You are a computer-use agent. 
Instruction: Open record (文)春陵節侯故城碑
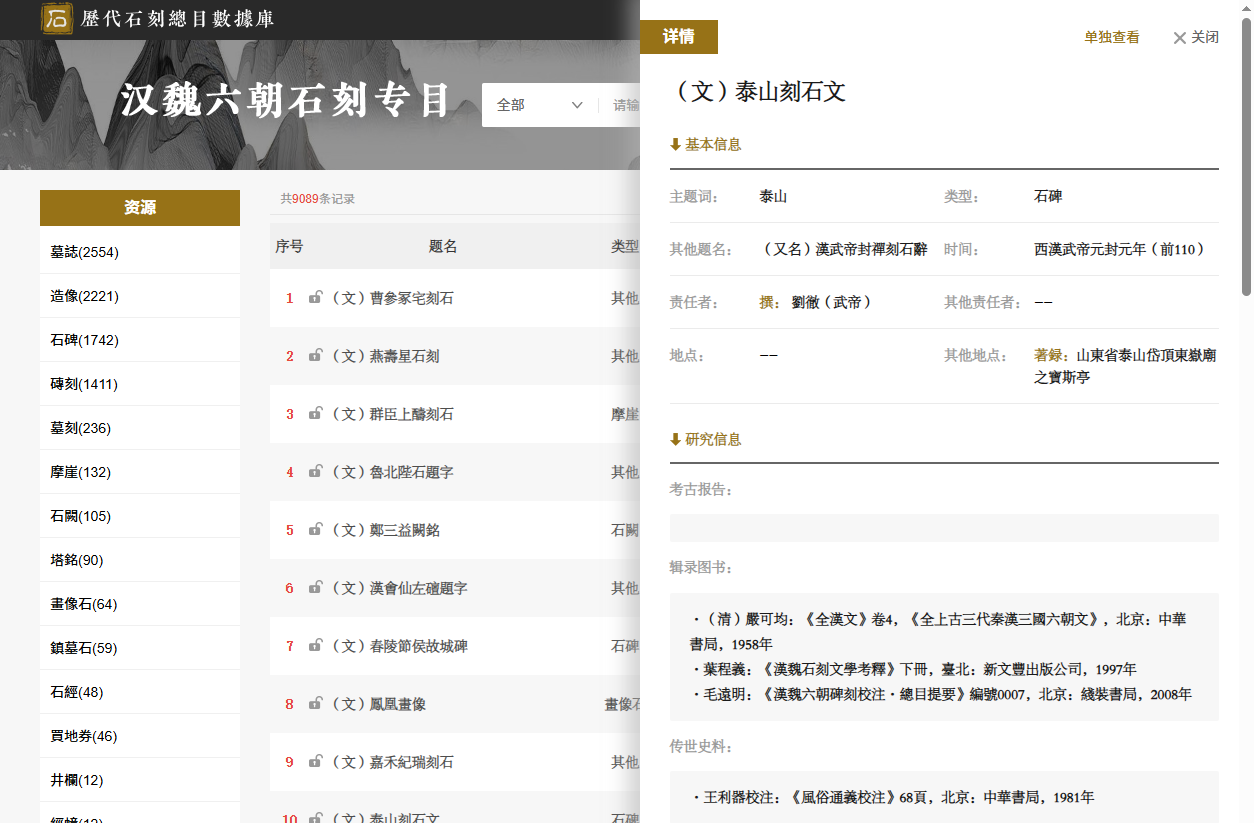click(x=400, y=646)
